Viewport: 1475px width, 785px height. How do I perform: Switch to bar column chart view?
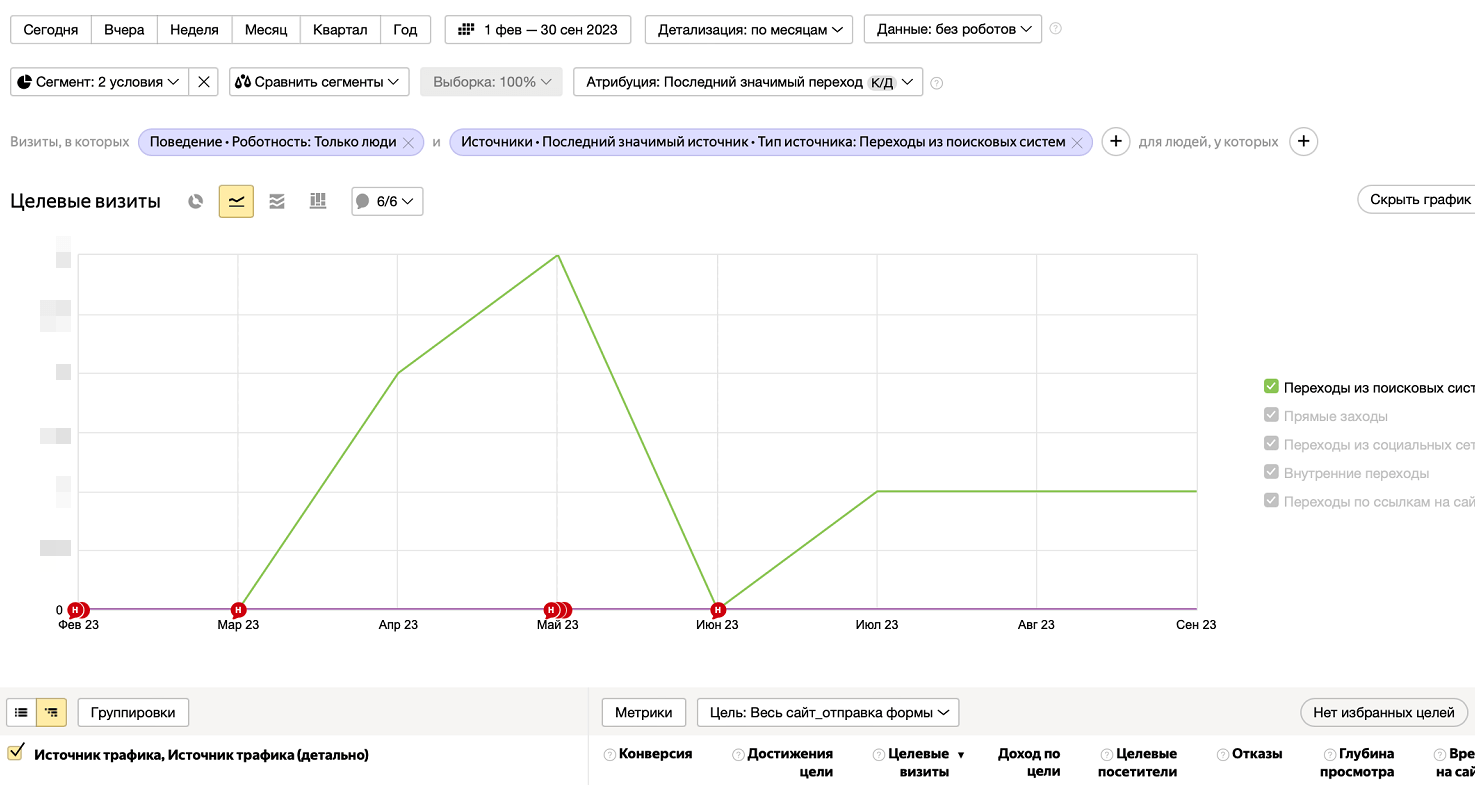(x=318, y=201)
